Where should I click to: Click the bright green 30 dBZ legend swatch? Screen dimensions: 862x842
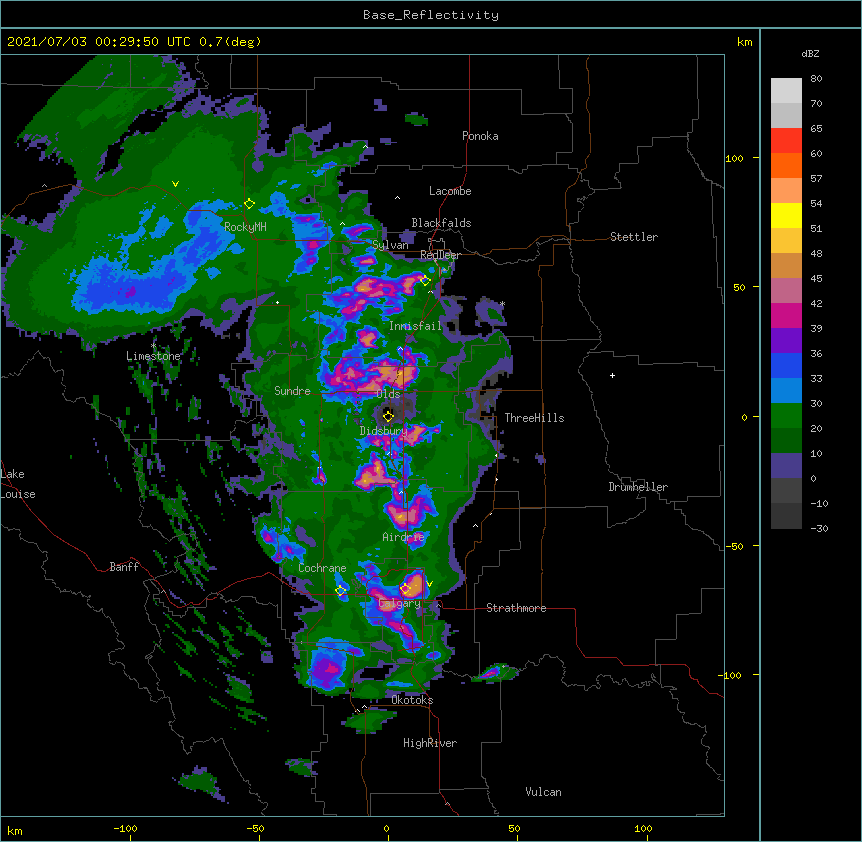786,416
